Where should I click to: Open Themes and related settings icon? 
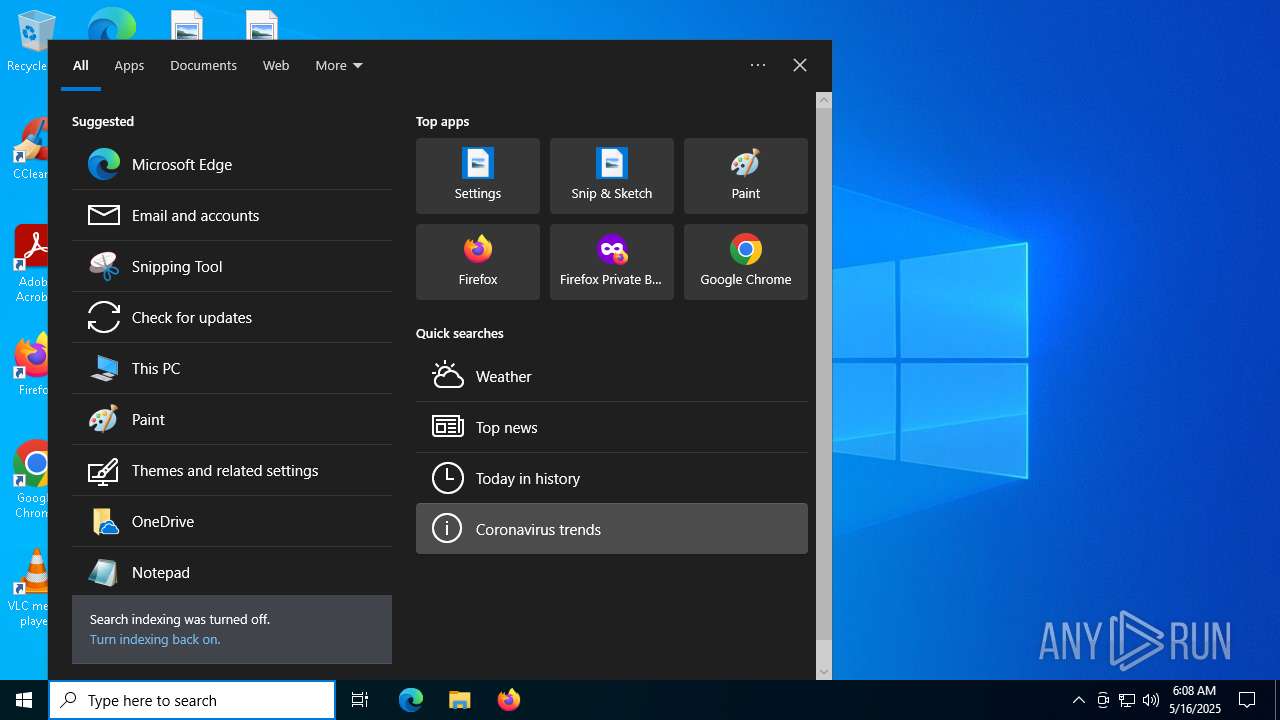tap(104, 470)
